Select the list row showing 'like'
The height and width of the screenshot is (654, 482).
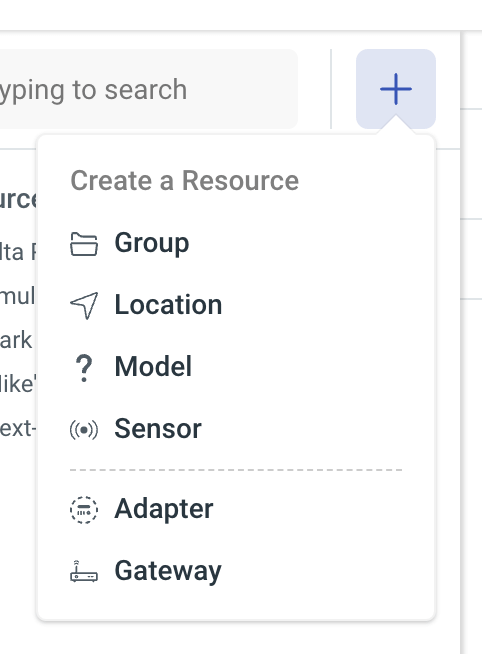(18, 384)
